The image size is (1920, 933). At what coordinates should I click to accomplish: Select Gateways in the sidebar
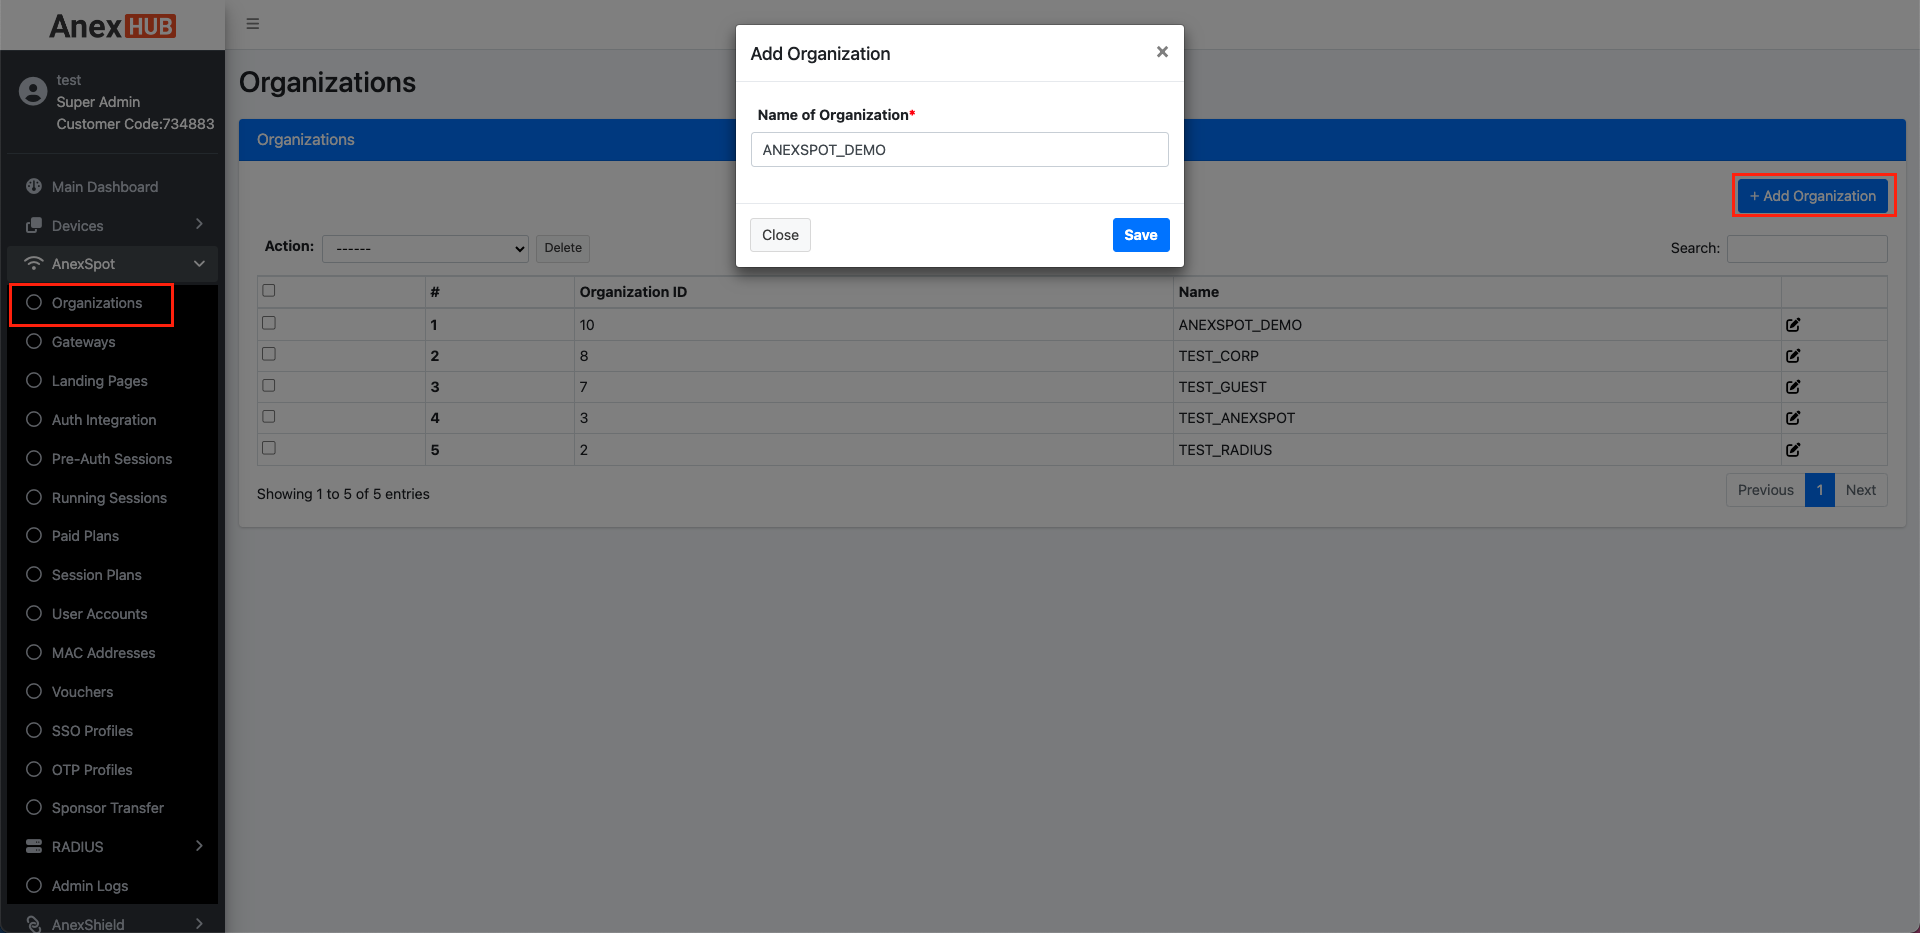[84, 342]
